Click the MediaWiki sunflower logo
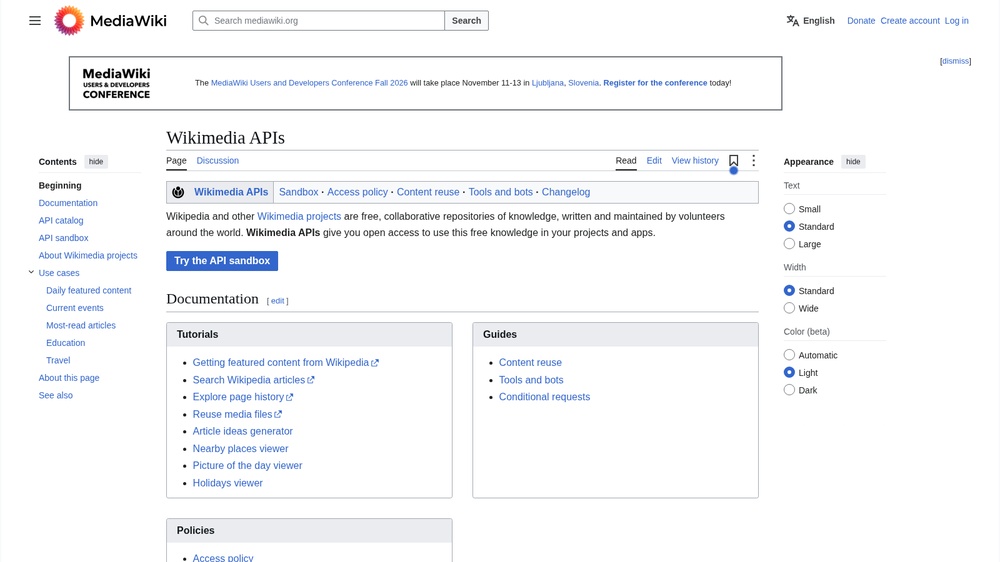1000x562 pixels. tap(69, 20)
